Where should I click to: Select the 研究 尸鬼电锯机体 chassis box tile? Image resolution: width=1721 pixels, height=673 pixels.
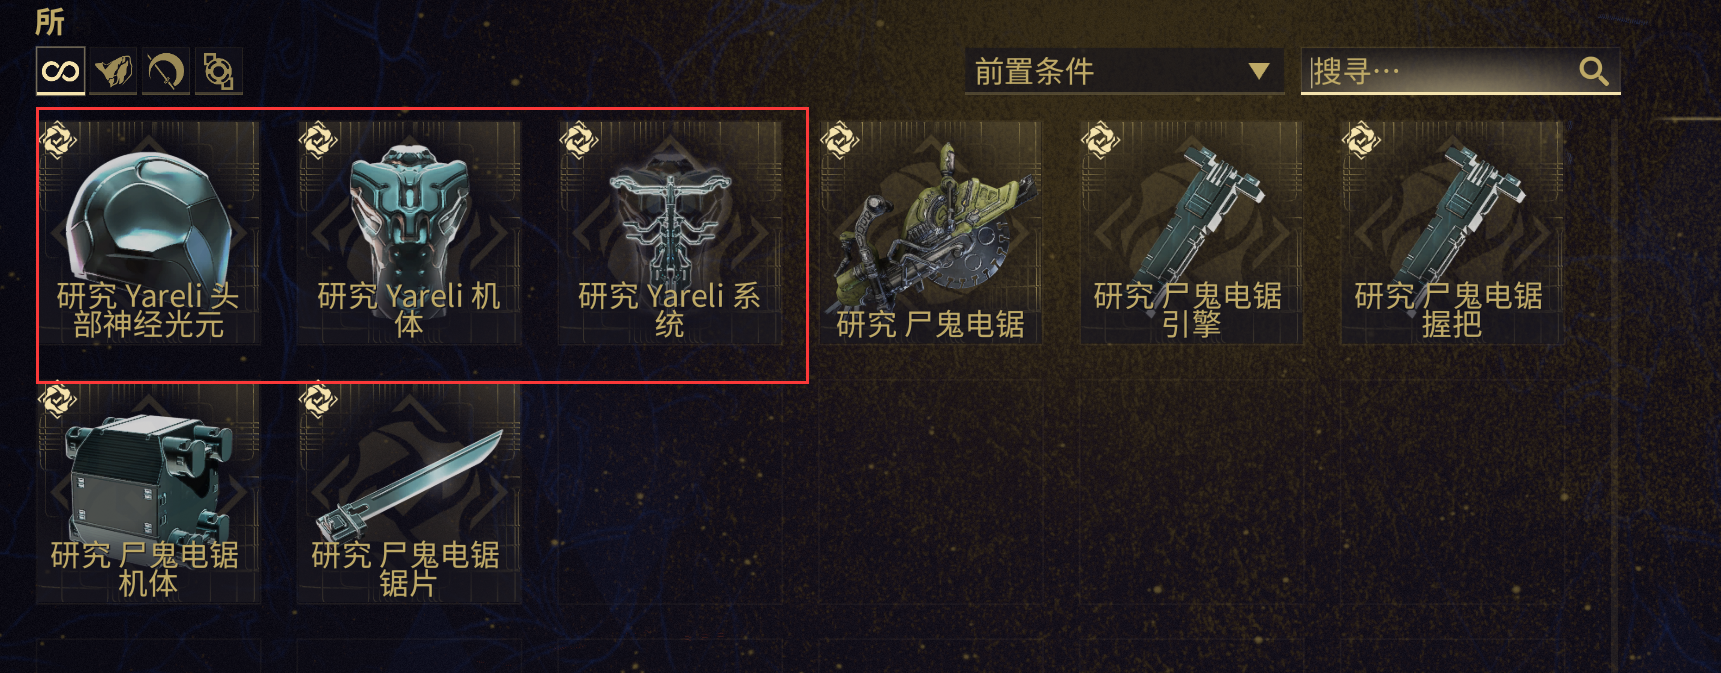coord(148,493)
